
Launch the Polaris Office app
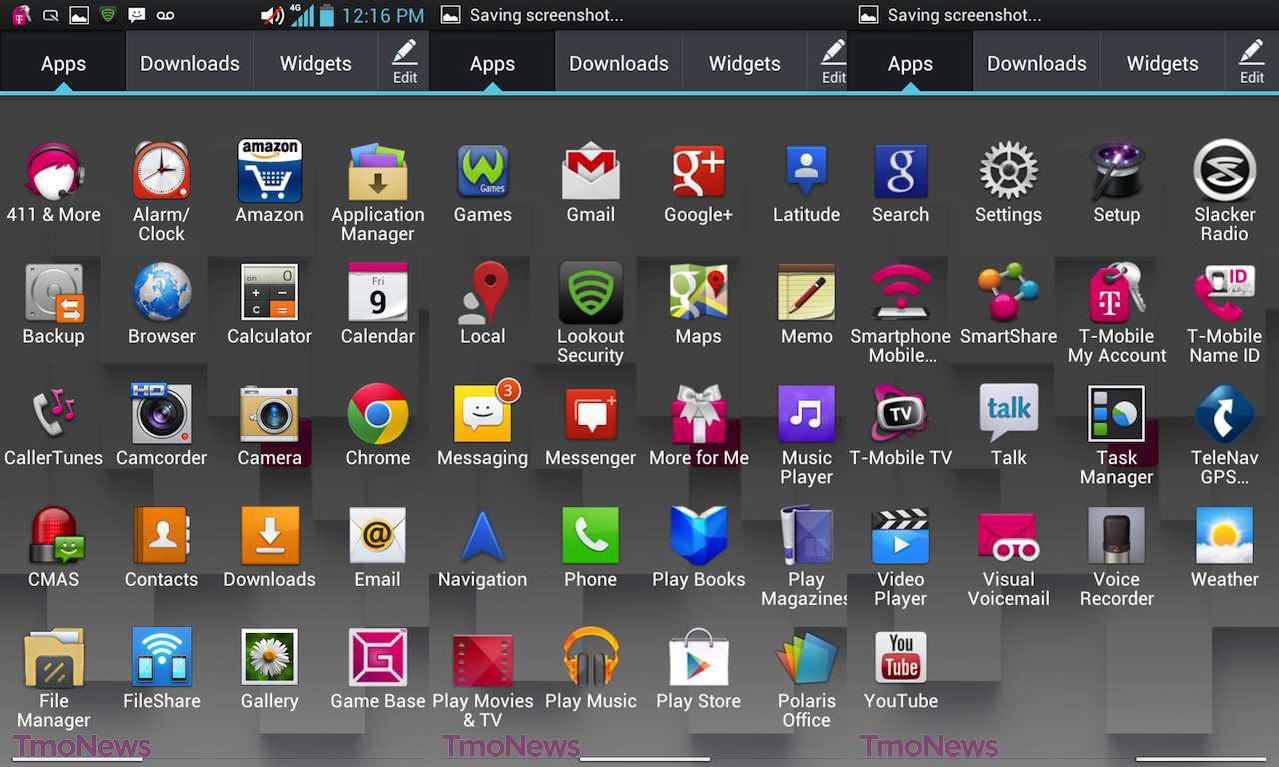(x=806, y=659)
